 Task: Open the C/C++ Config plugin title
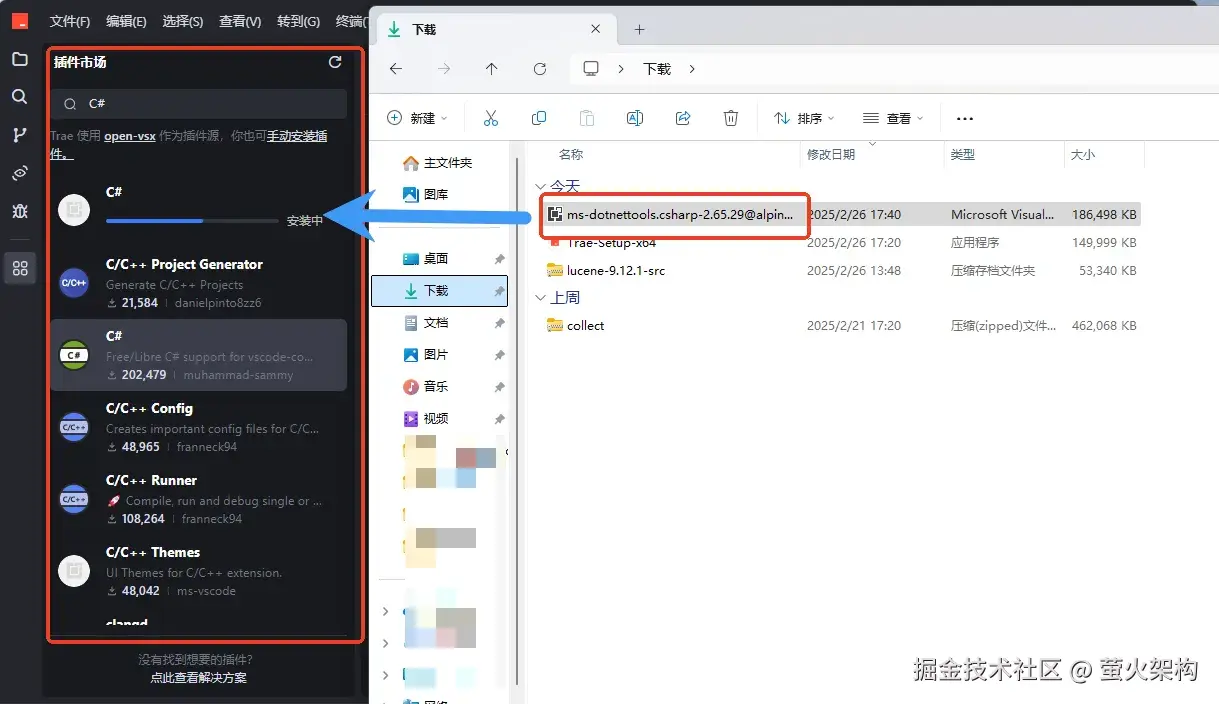(149, 408)
